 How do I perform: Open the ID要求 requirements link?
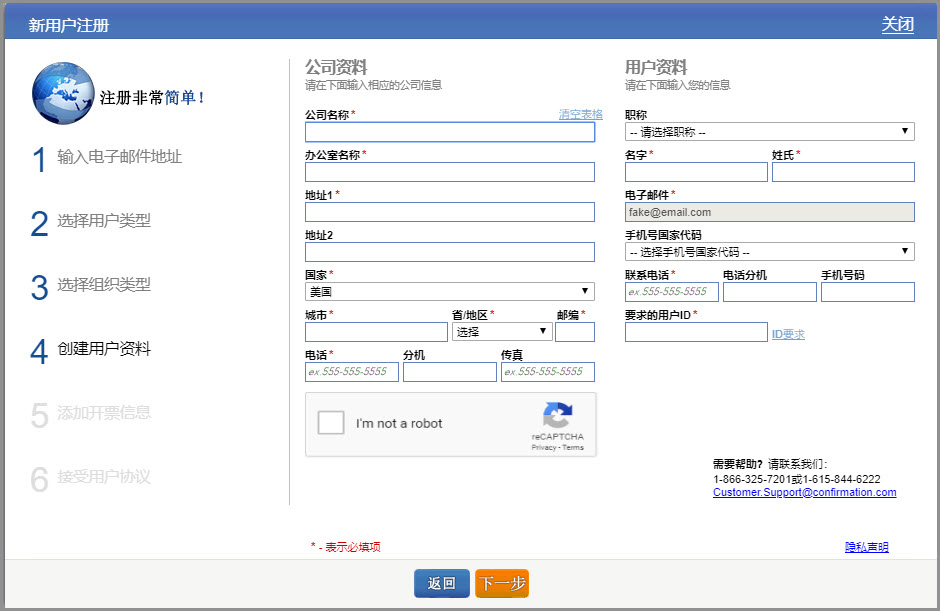[x=789, y=334]
